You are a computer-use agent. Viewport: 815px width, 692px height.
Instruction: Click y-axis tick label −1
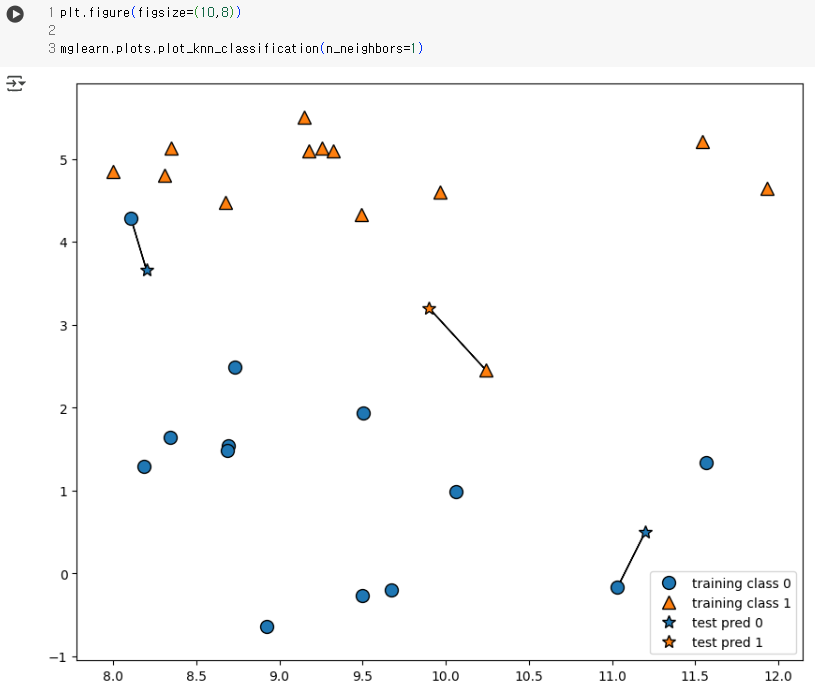(59, 658)
